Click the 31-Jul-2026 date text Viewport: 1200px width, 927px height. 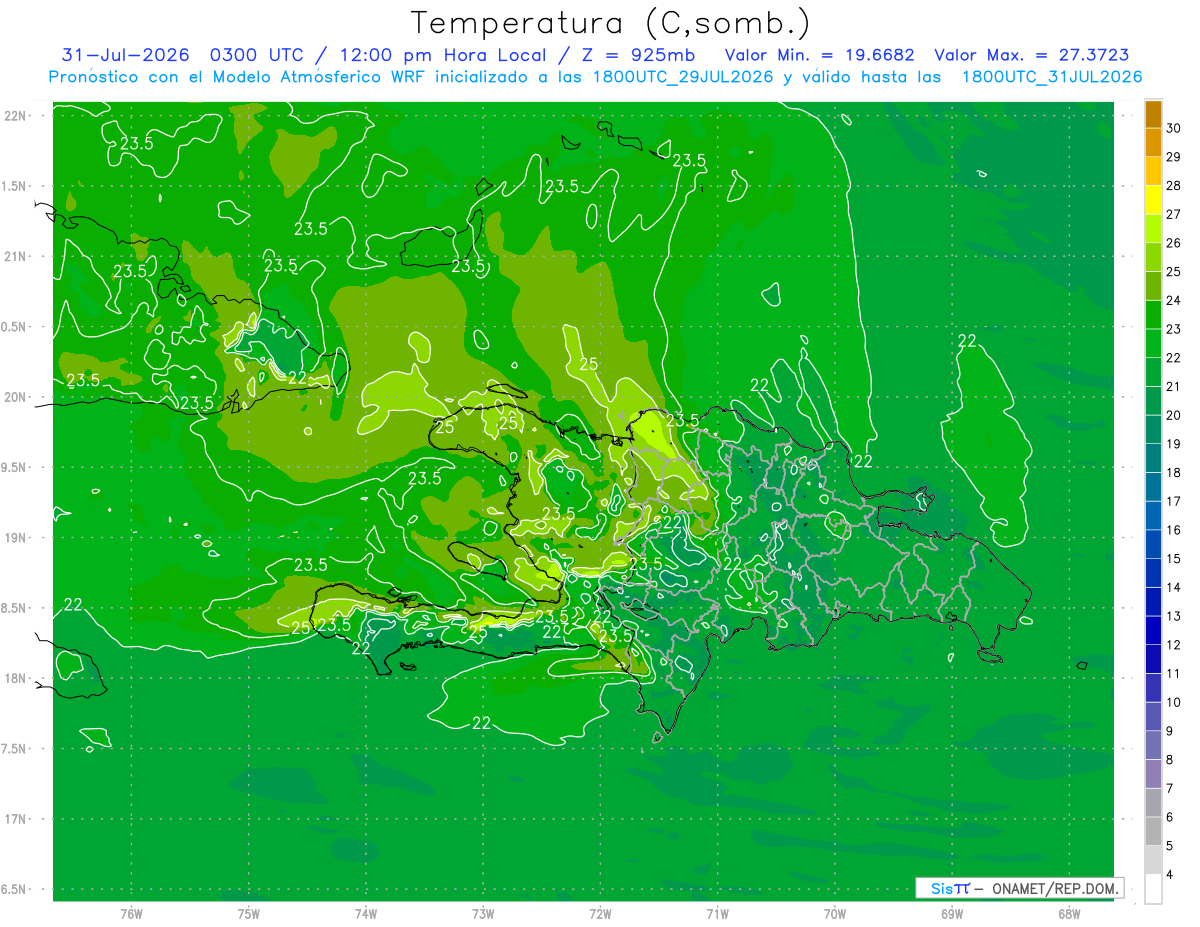click(125, 55)
